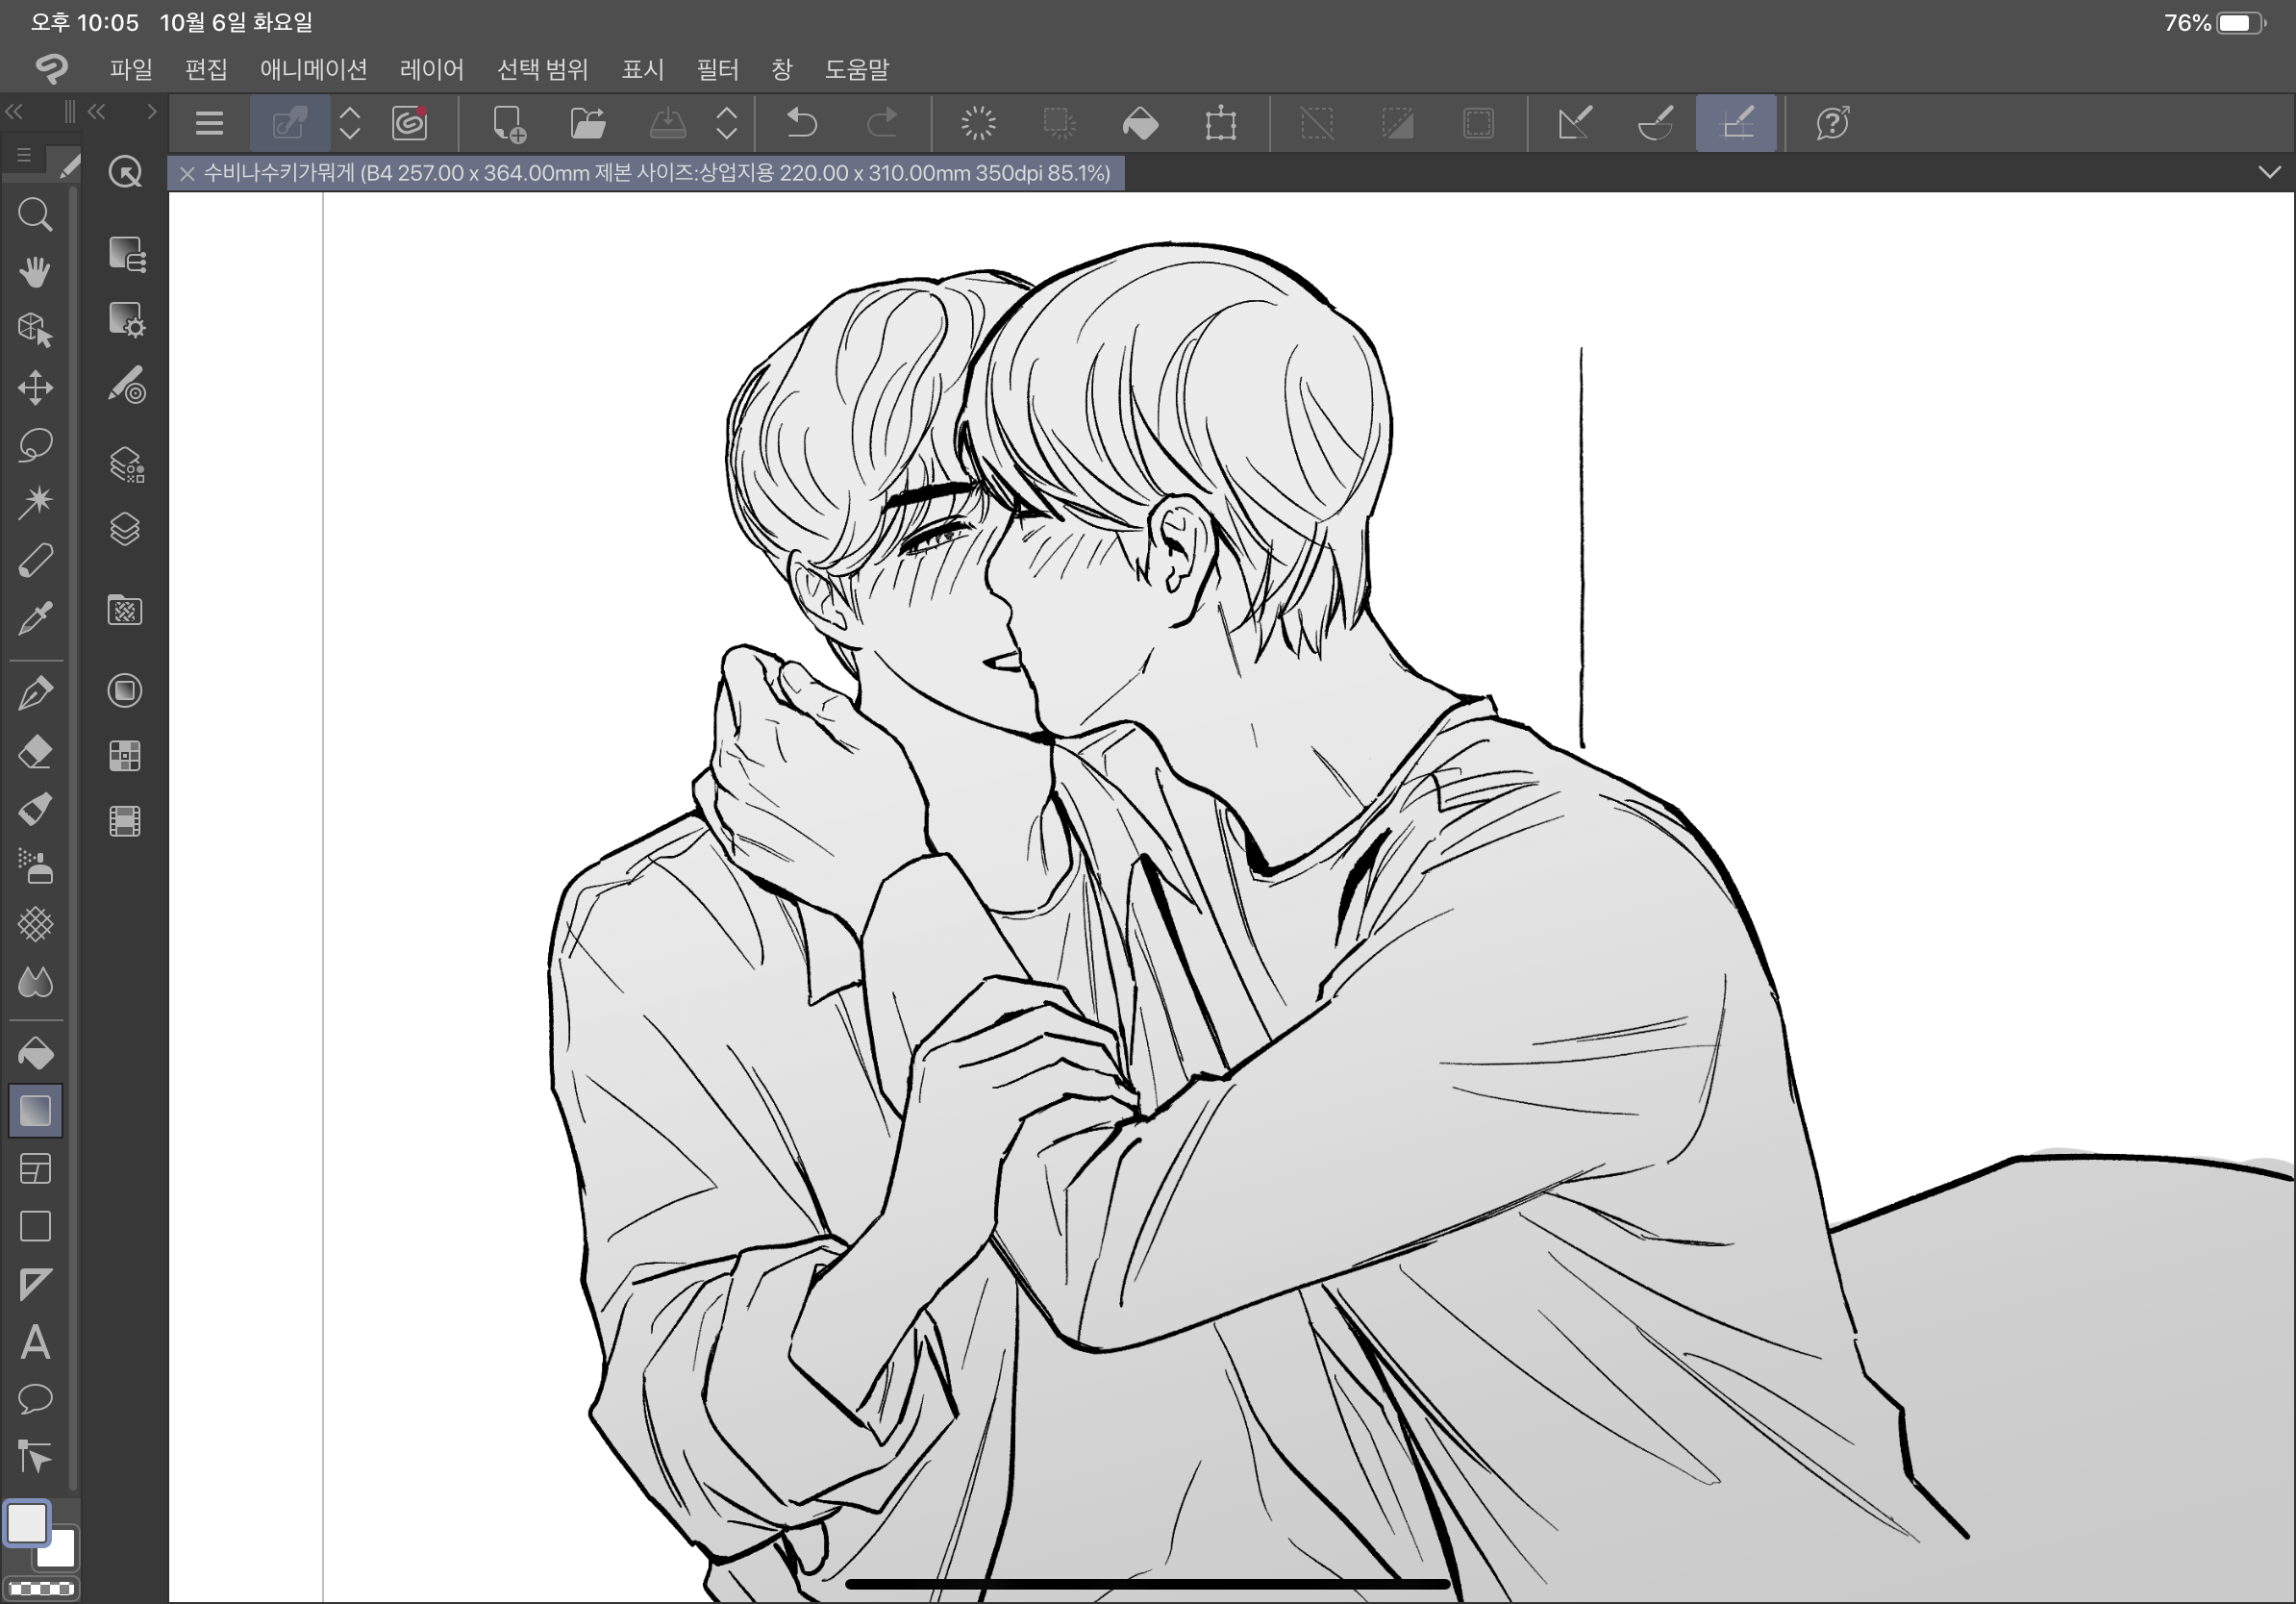Launch Clip Studio spiral icon
This screenshot has width=2296, height=1604.
[410, 124]
